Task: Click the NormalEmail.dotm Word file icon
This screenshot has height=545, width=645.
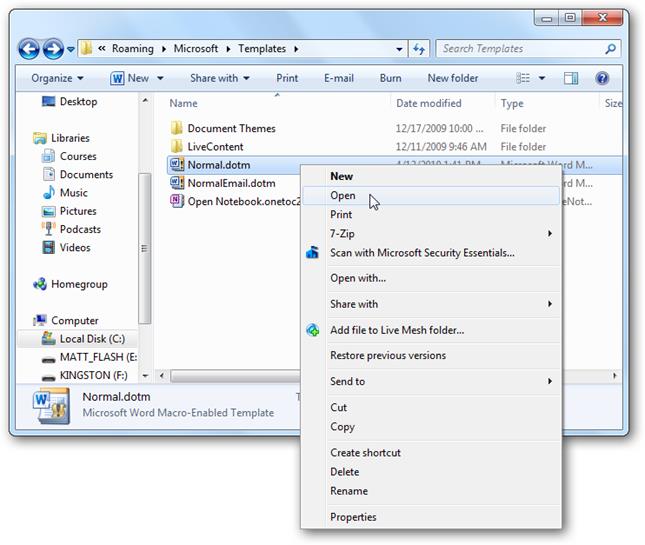Action: point(177,183)
